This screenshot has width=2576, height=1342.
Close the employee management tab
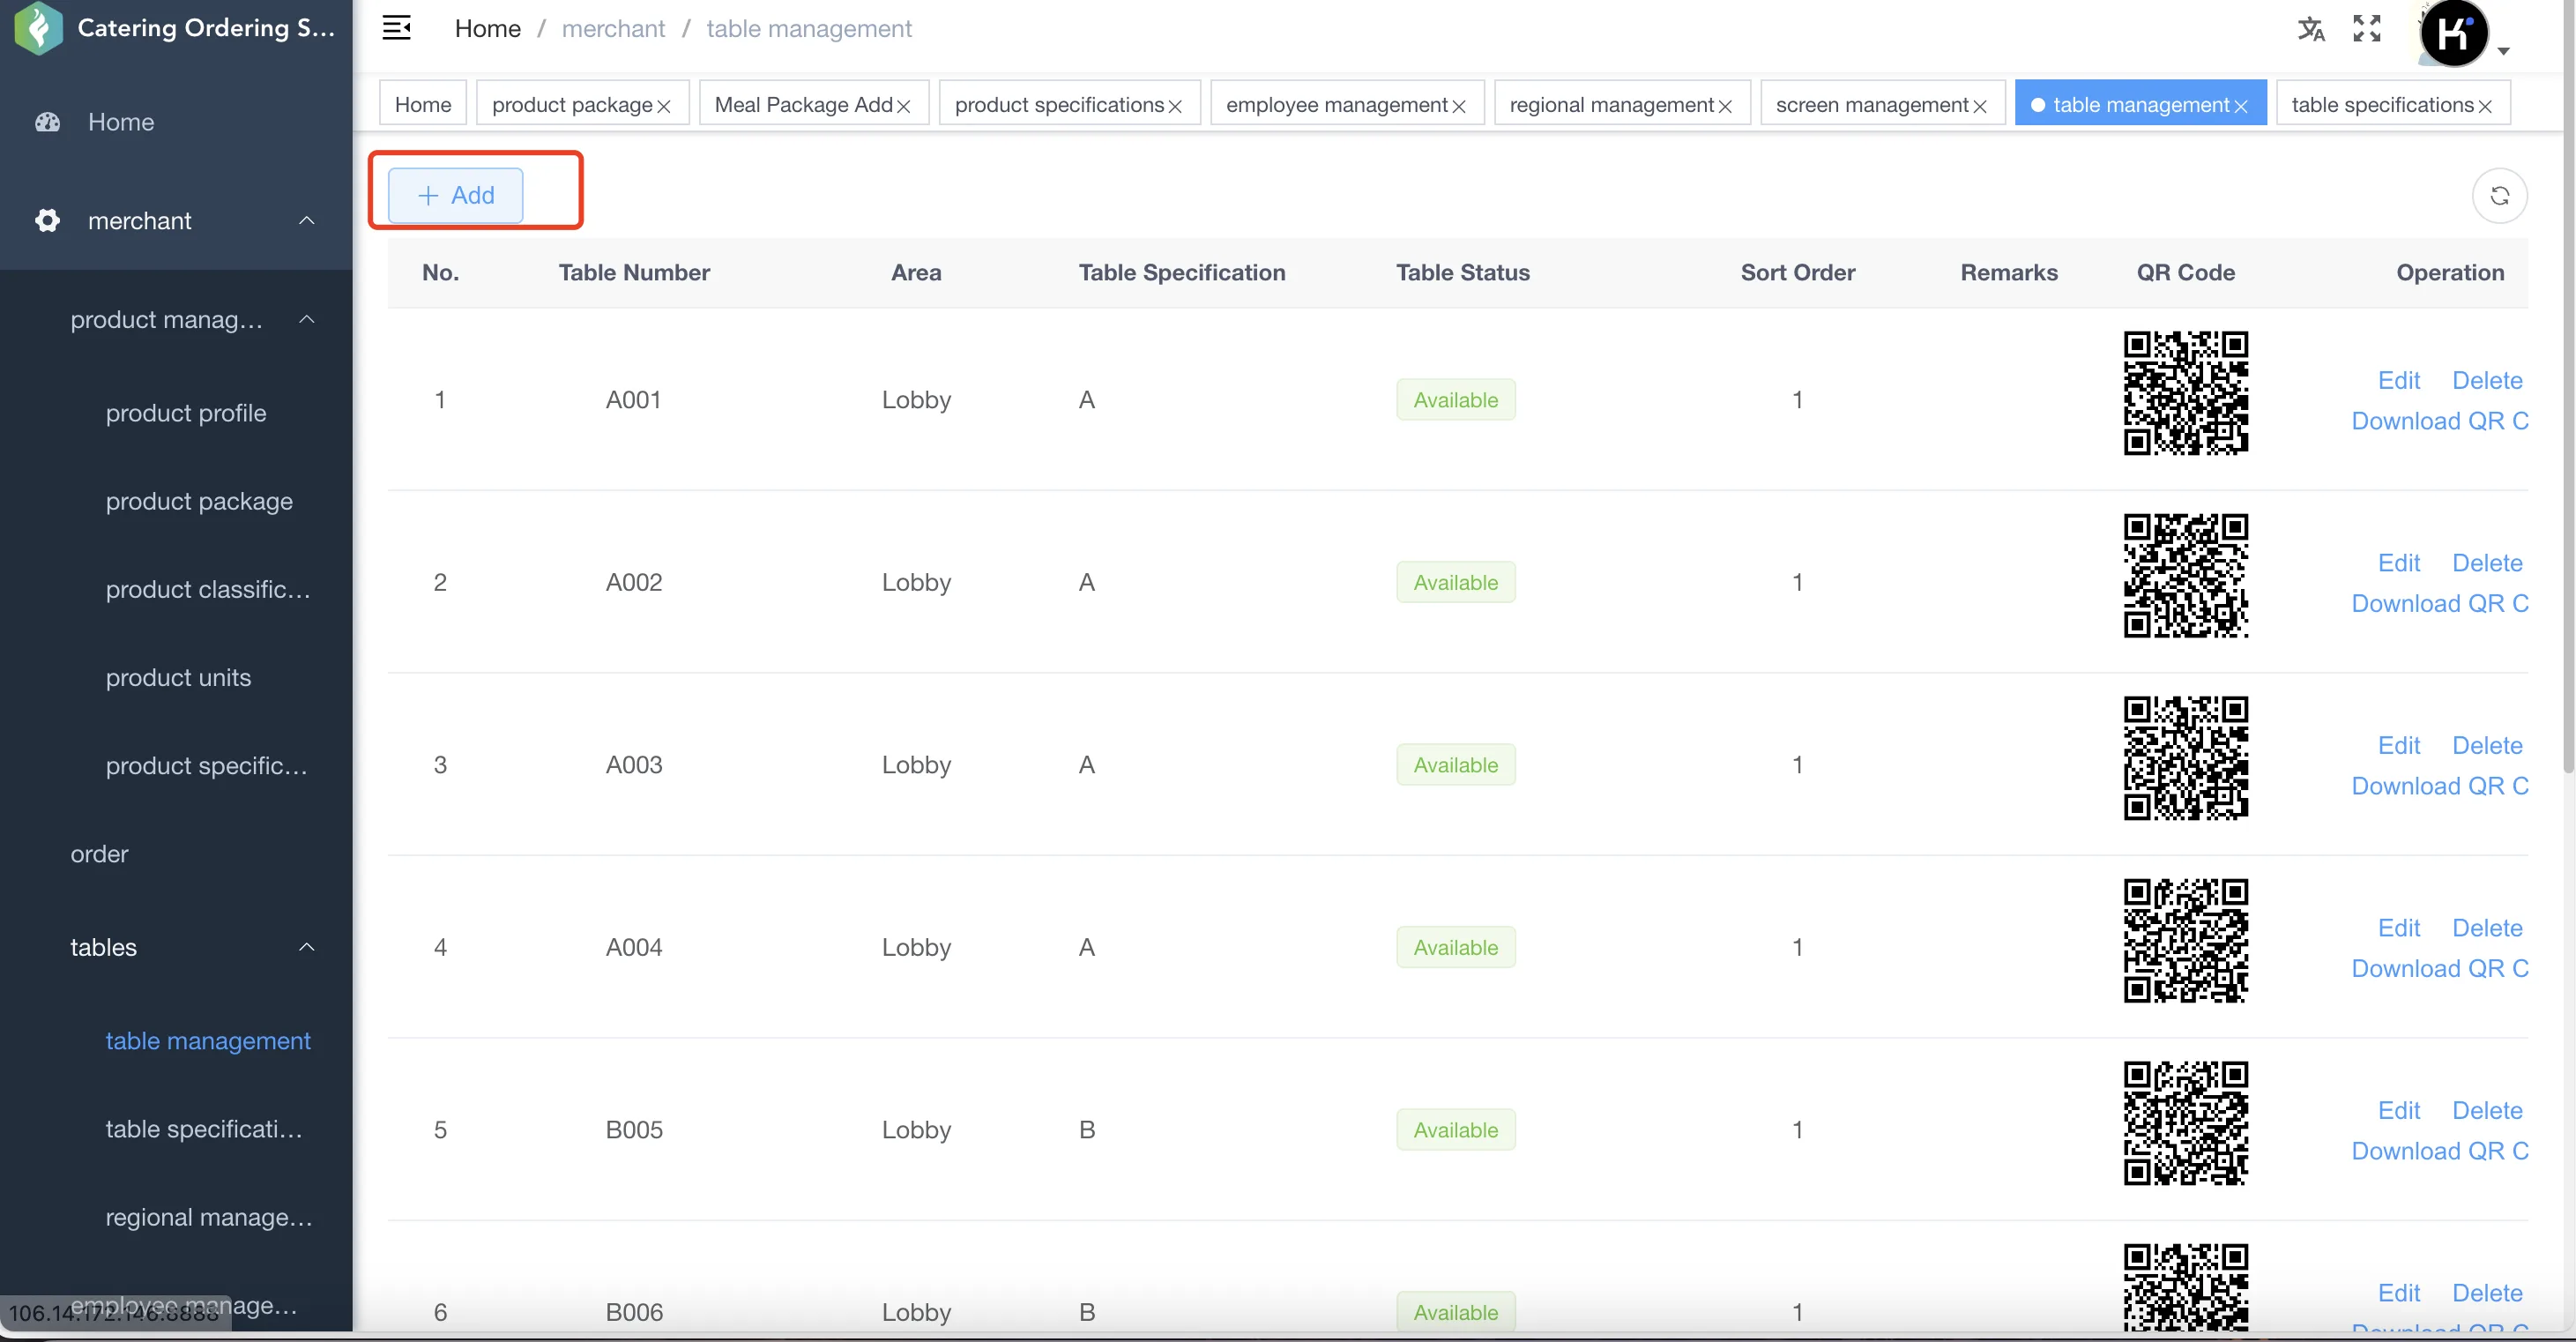[x=1459, y=106]
